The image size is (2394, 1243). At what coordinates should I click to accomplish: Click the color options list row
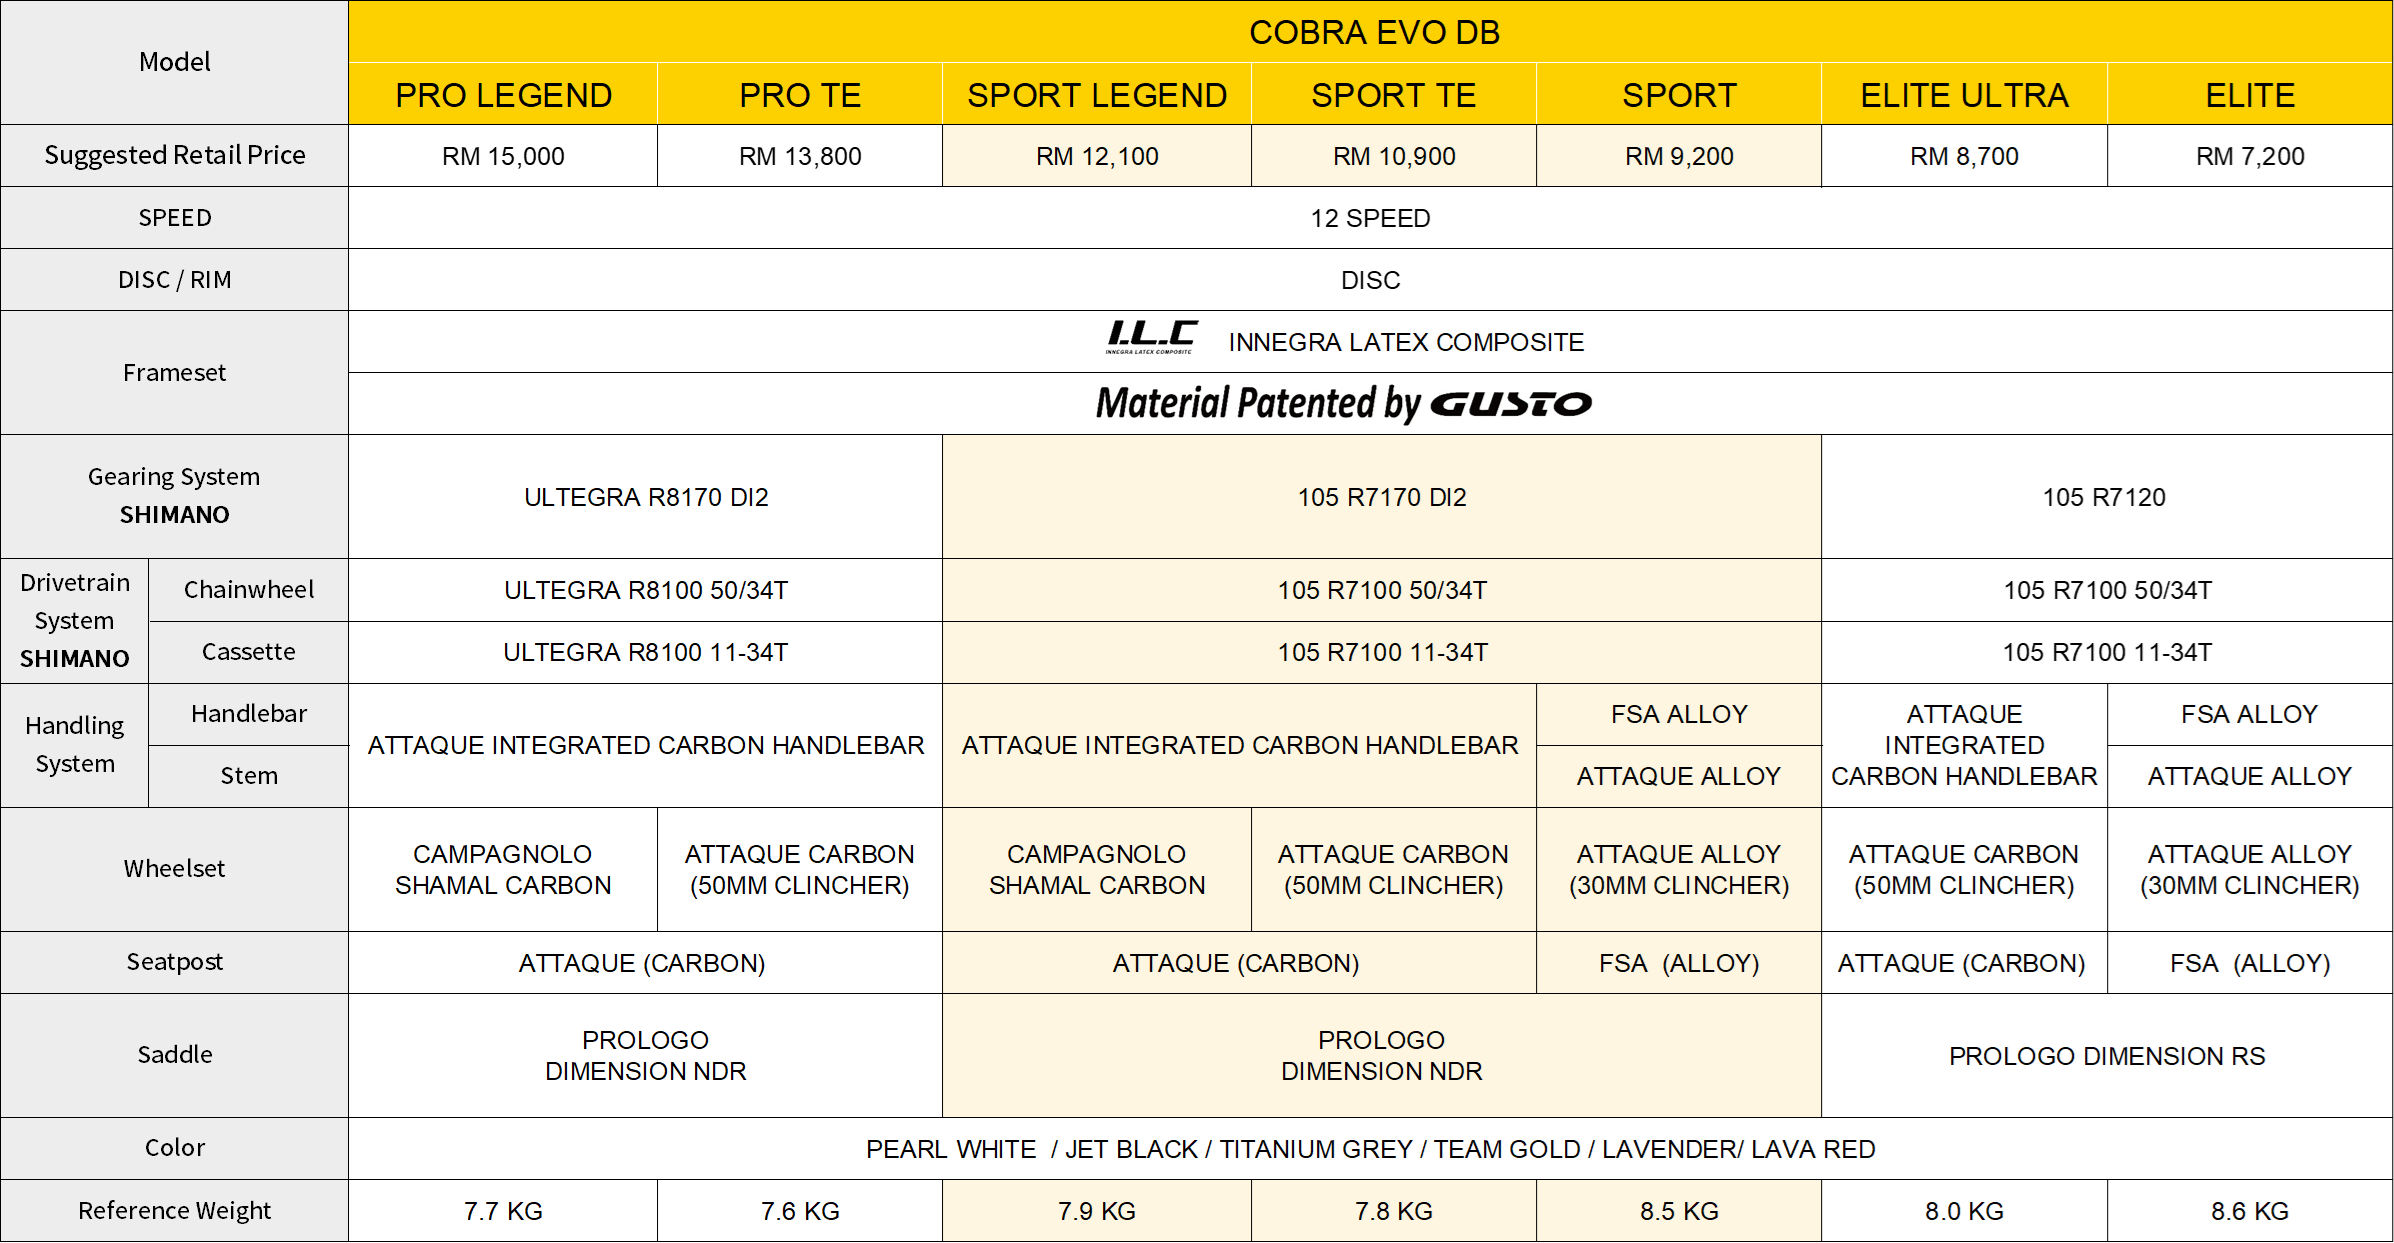1370,1149
